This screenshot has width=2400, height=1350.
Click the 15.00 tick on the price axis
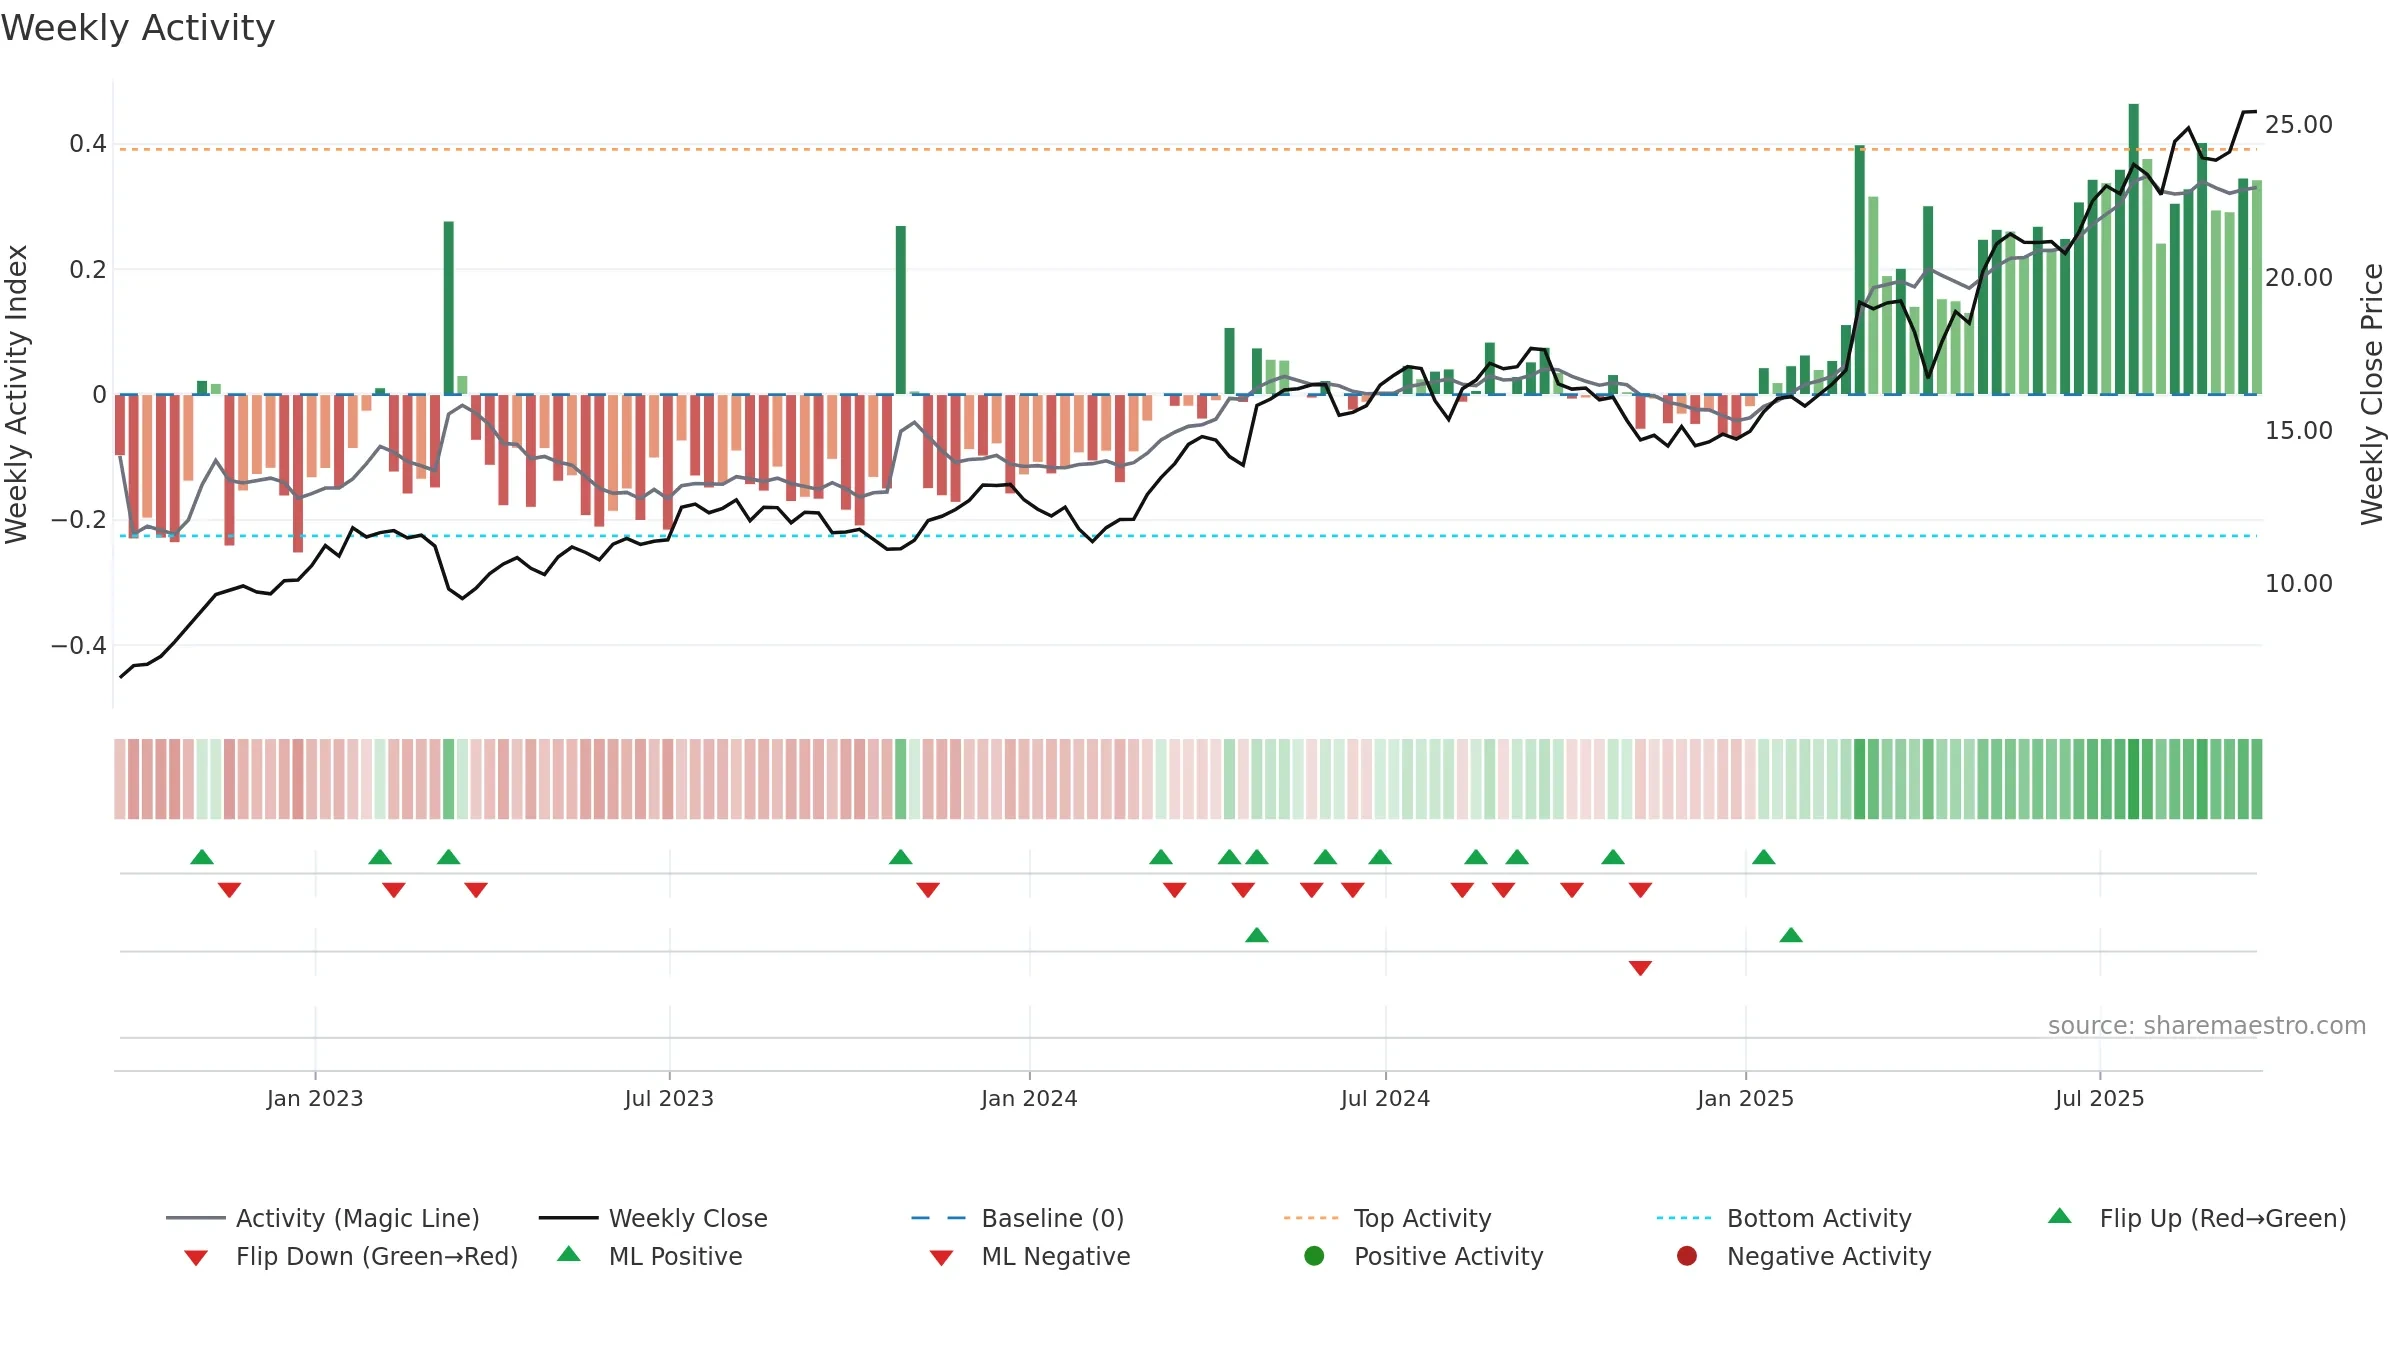click(x=2299, y=431)
